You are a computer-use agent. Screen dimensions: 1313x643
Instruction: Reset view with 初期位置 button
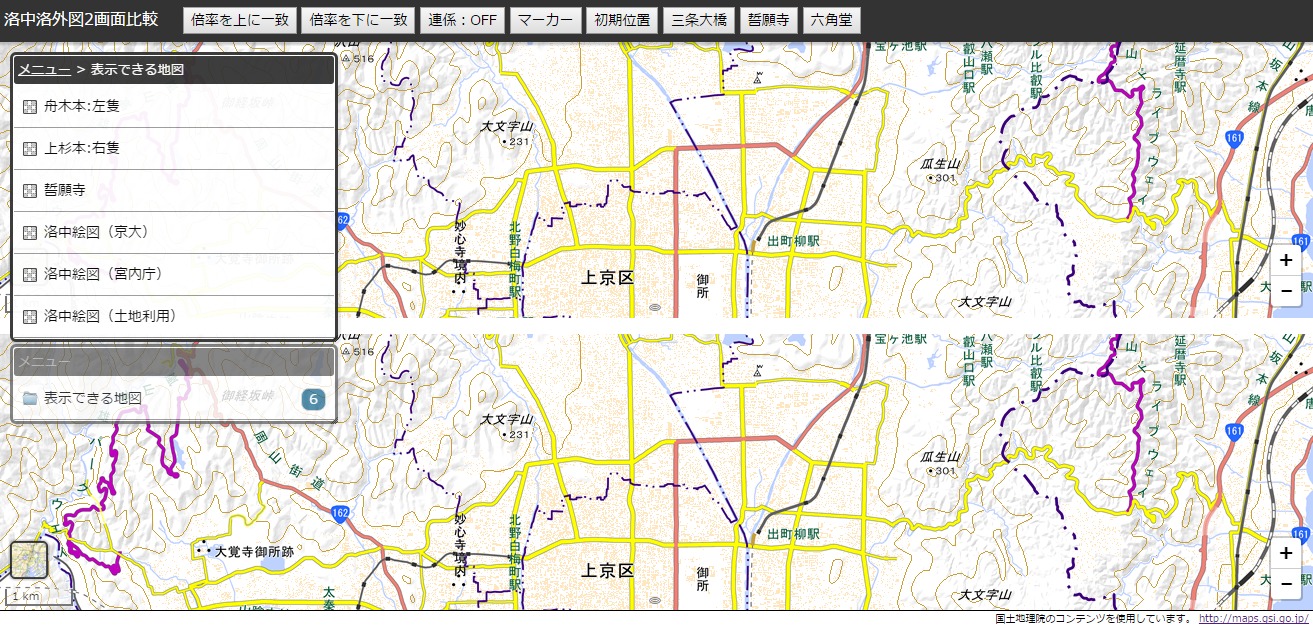click(x=621, y=20)
